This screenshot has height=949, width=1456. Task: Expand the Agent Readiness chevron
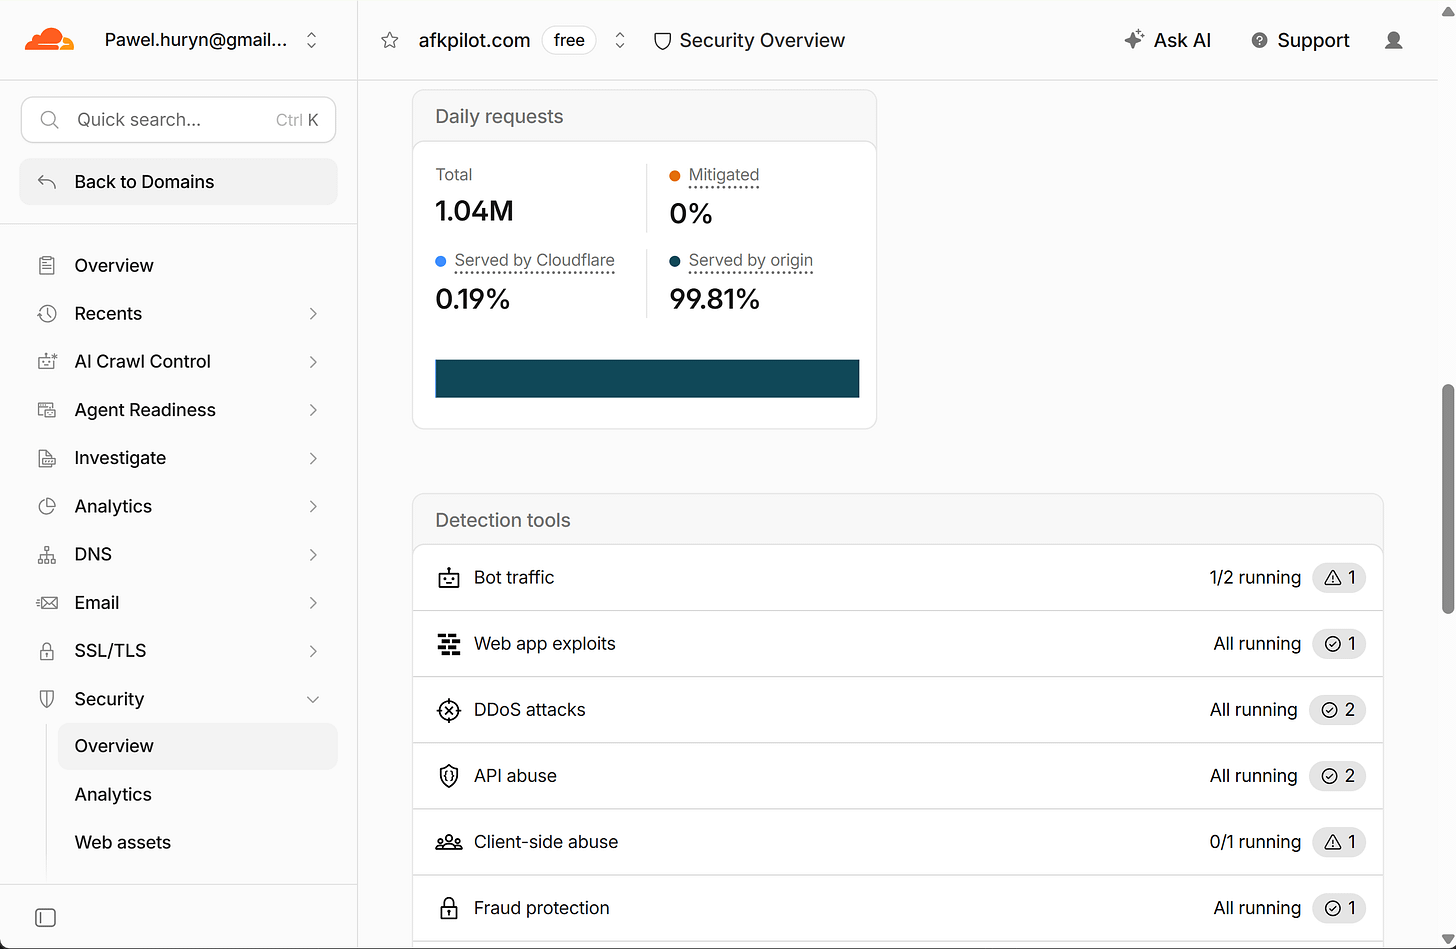(x=313, y=410)
